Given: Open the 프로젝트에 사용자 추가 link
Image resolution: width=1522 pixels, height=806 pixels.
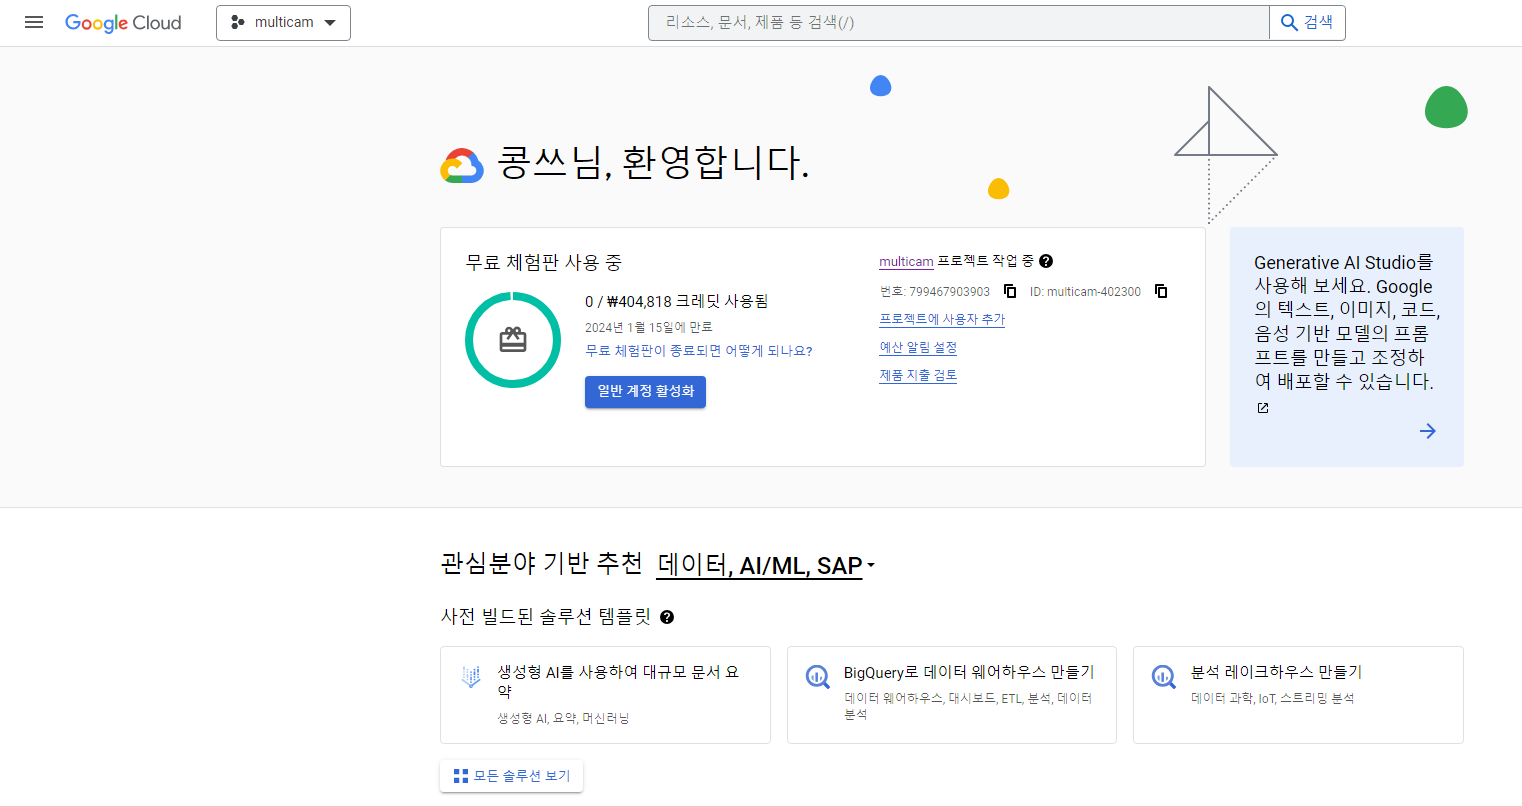Looking at the screenshot, I should (x=942, y=319).
